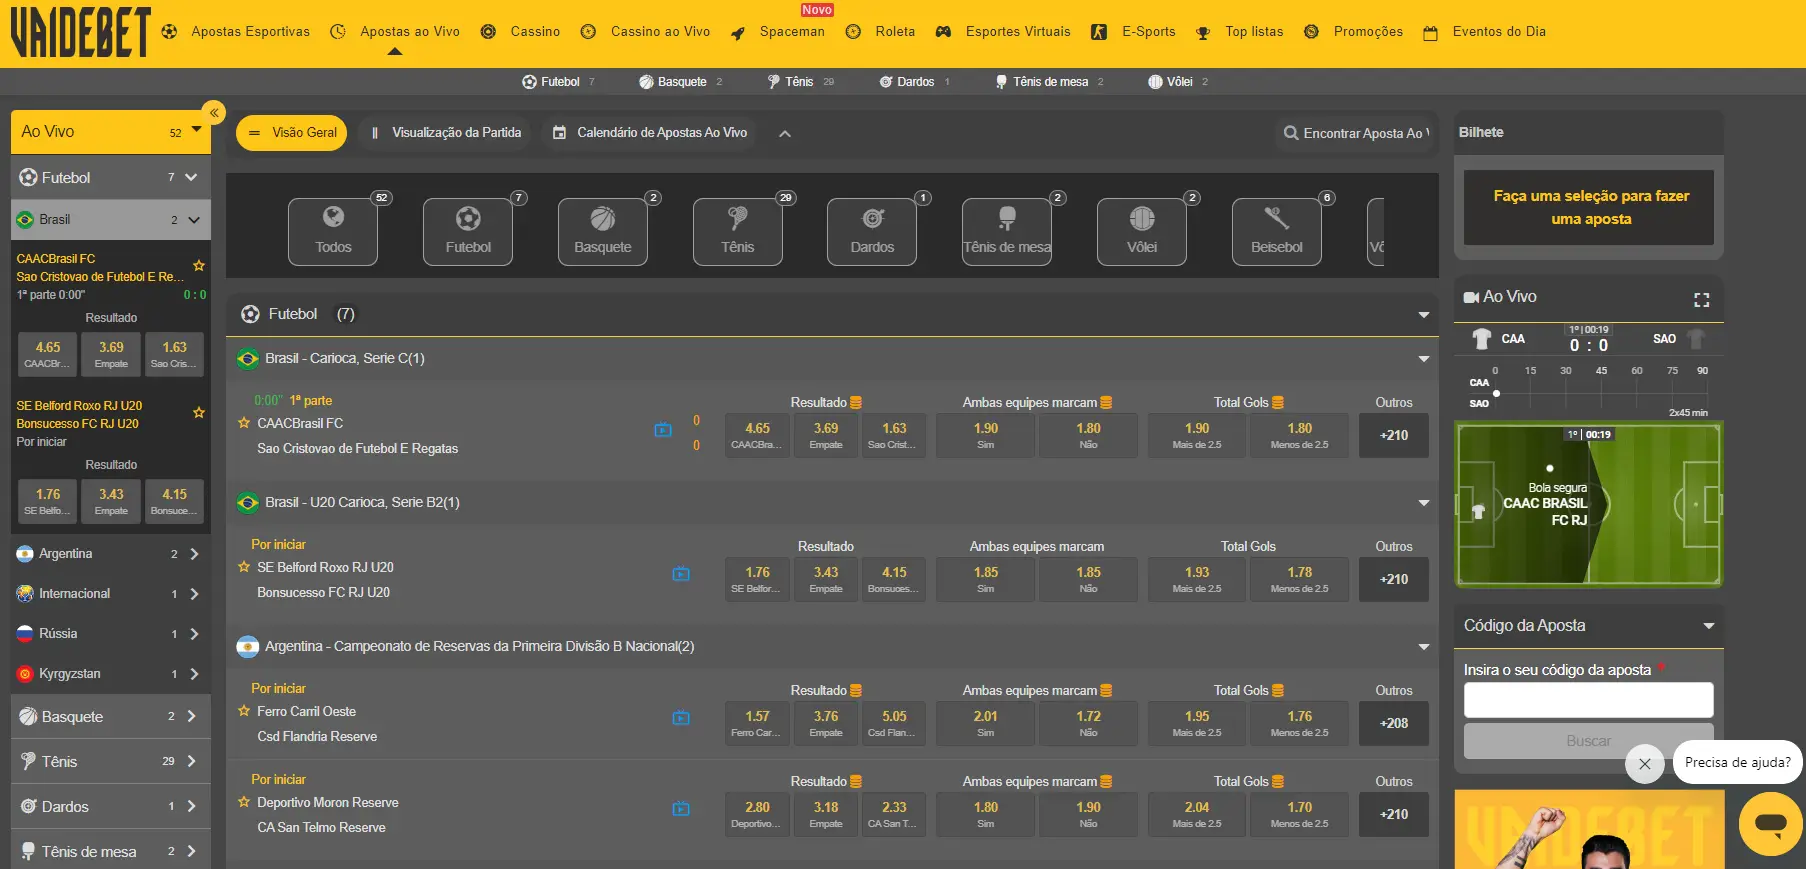Viewport: 1806px width, 869px height.
Task: Select Futebol tab in sub-navigation bar
Action: 558,82
